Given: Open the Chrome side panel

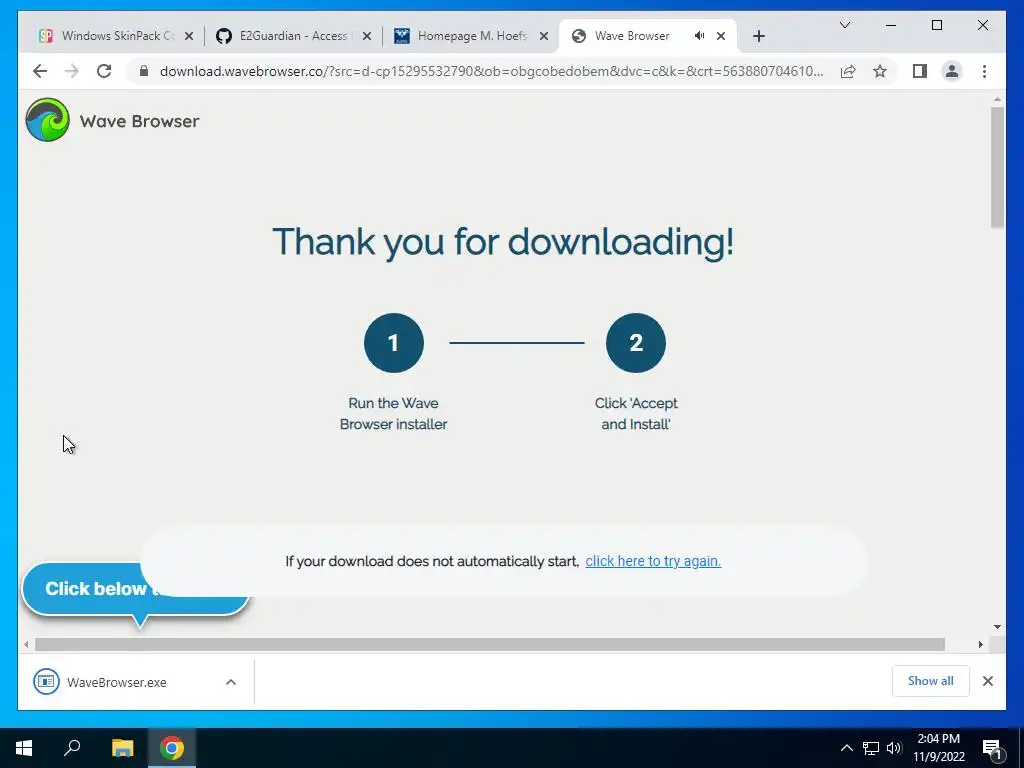Looking at the screenshot, I should [x=920, y=71].
